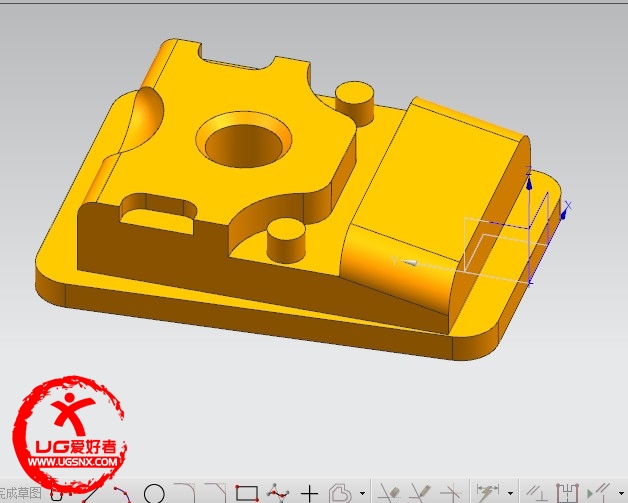This screenshot has width=628, height=503.
Task: Click the Y axis arrow handle
Action: 408,263
